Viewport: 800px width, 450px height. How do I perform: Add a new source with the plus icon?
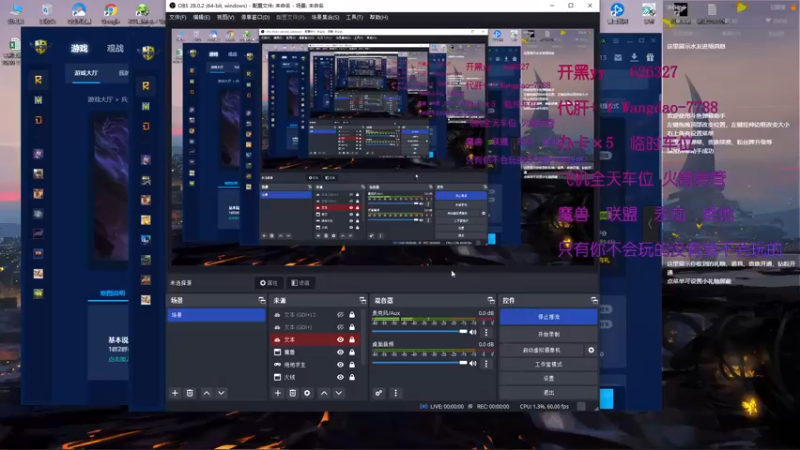point(278,393)
